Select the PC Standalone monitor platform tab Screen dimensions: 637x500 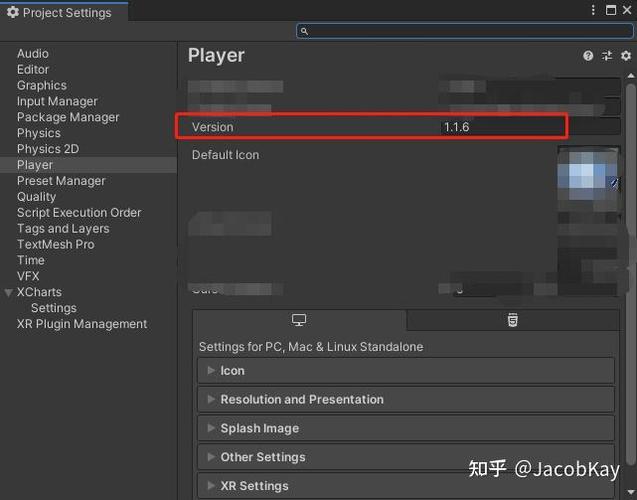click(x=299, y=320)
